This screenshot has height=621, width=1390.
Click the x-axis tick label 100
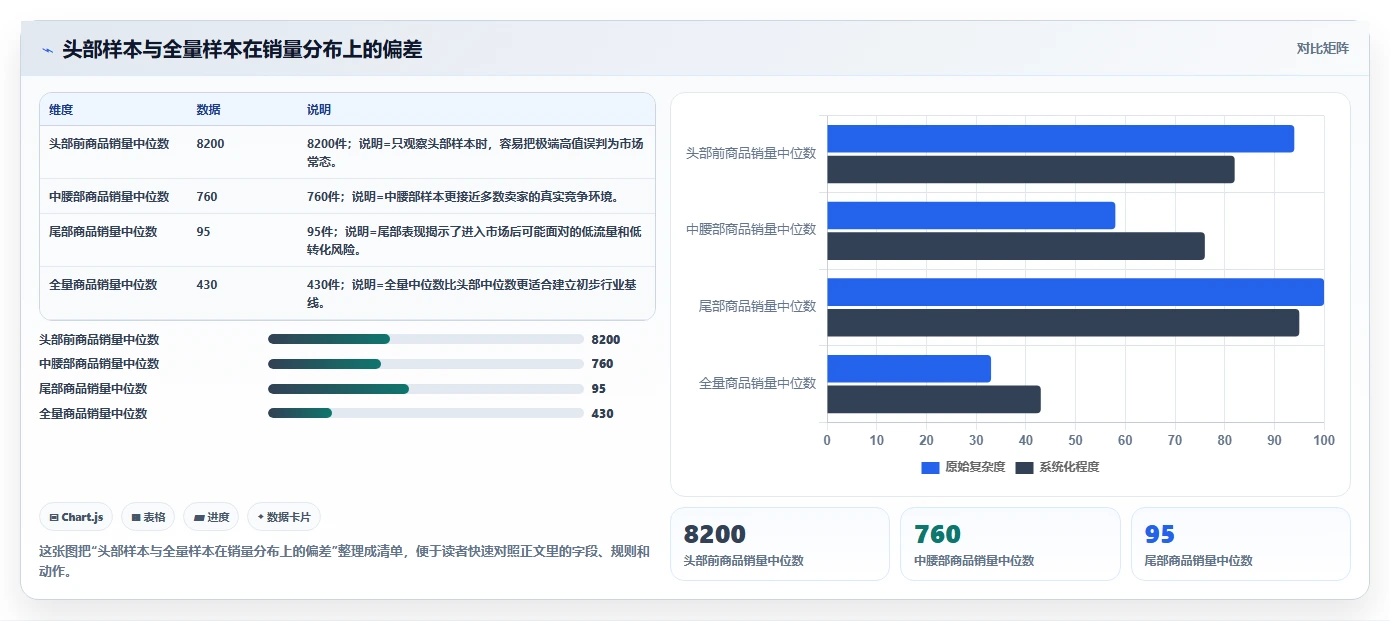1324,440
